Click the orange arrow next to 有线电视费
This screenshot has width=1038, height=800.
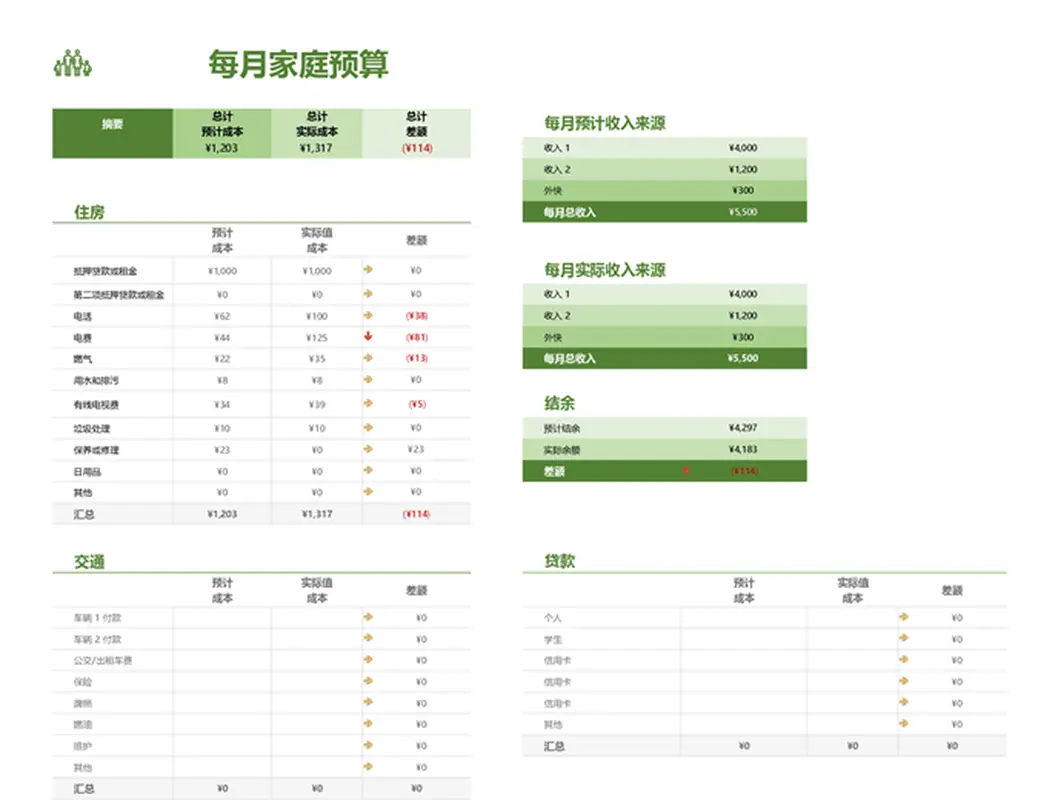point(369,403)
